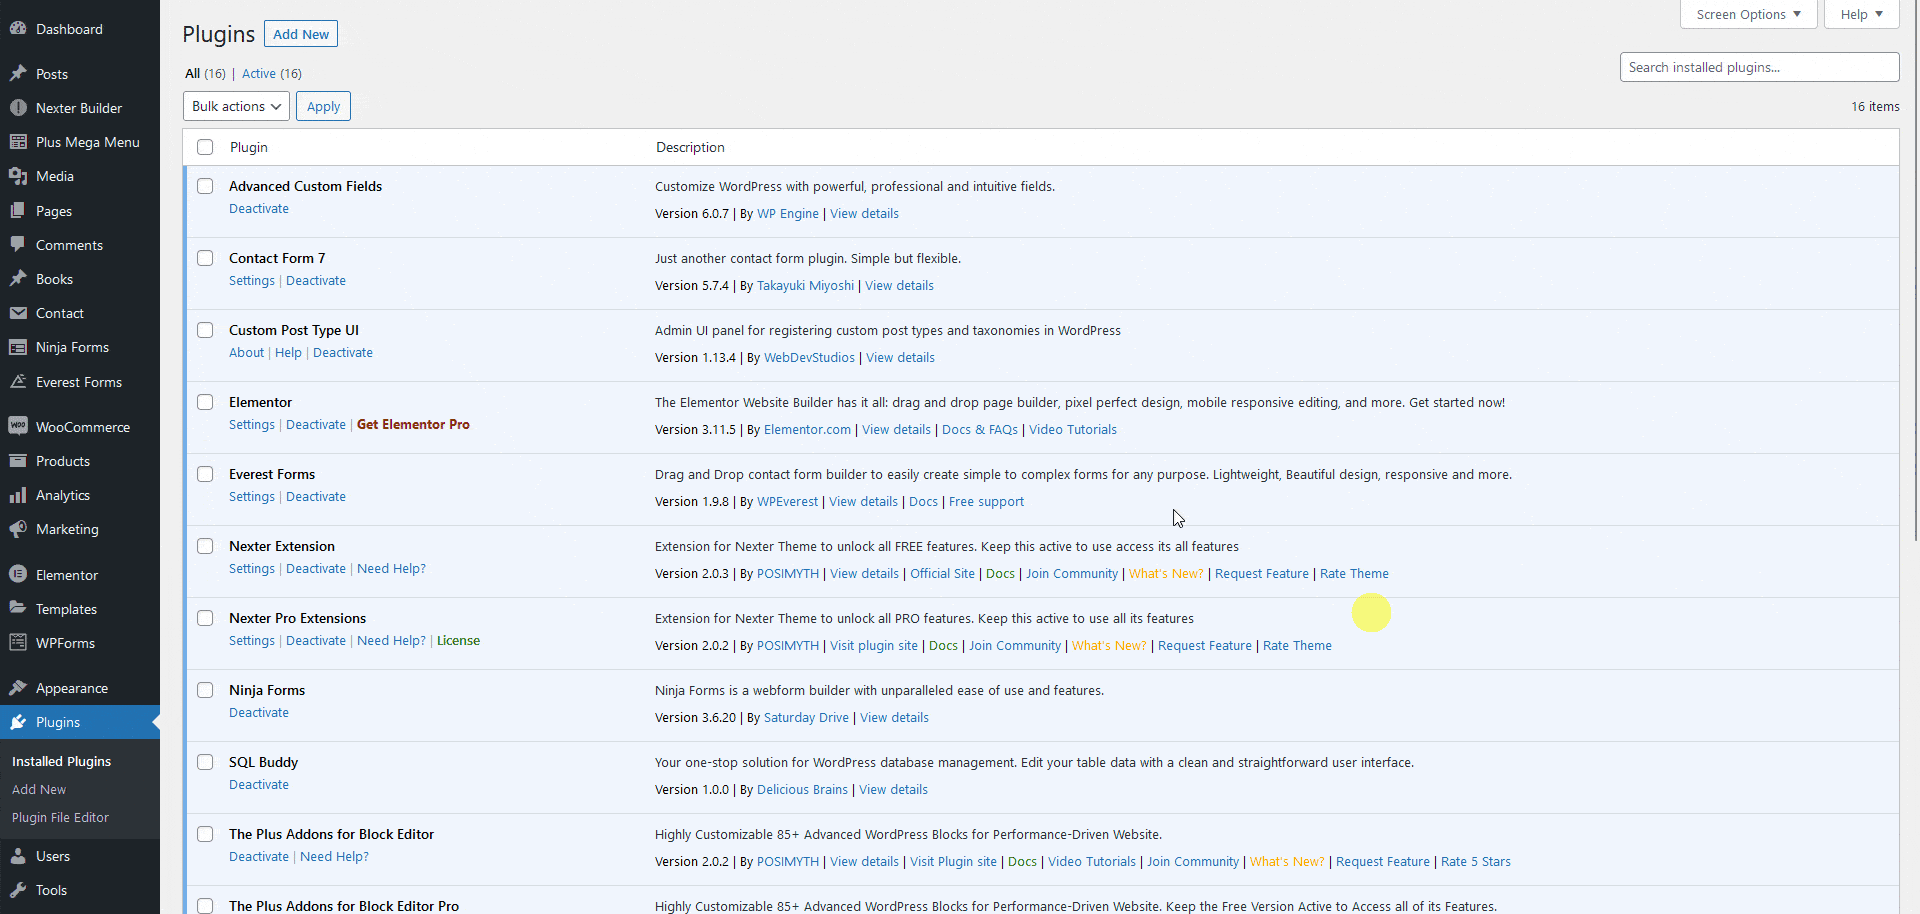The image size is (1920, 914).
Task: Click the WPForms icon
Action: coord(18,643)
